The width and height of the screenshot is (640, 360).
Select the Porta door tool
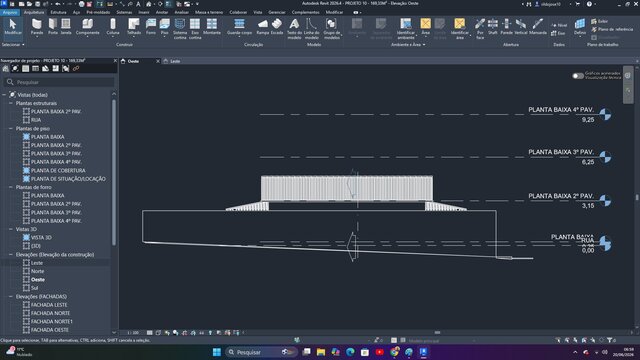53,27
